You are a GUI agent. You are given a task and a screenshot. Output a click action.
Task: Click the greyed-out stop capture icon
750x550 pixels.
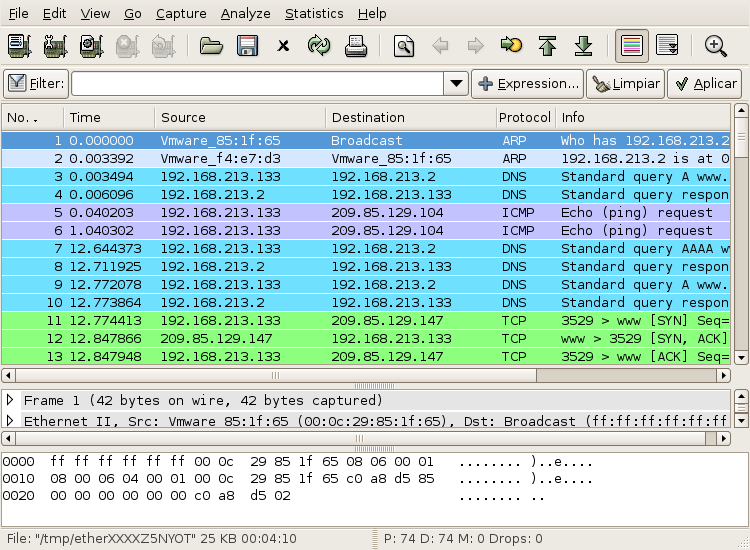(x=127, y=46)
